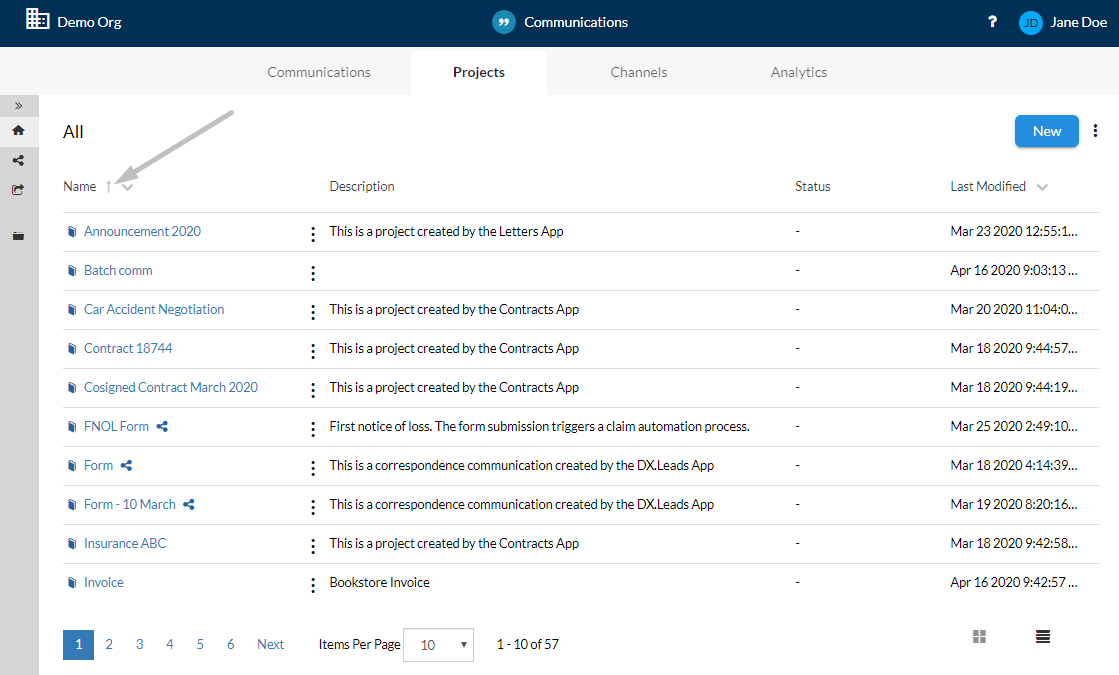Image resolution: width=1119 pixels, height=675 pixels.
Task: Click the Status column header
Action: [813, 186]
